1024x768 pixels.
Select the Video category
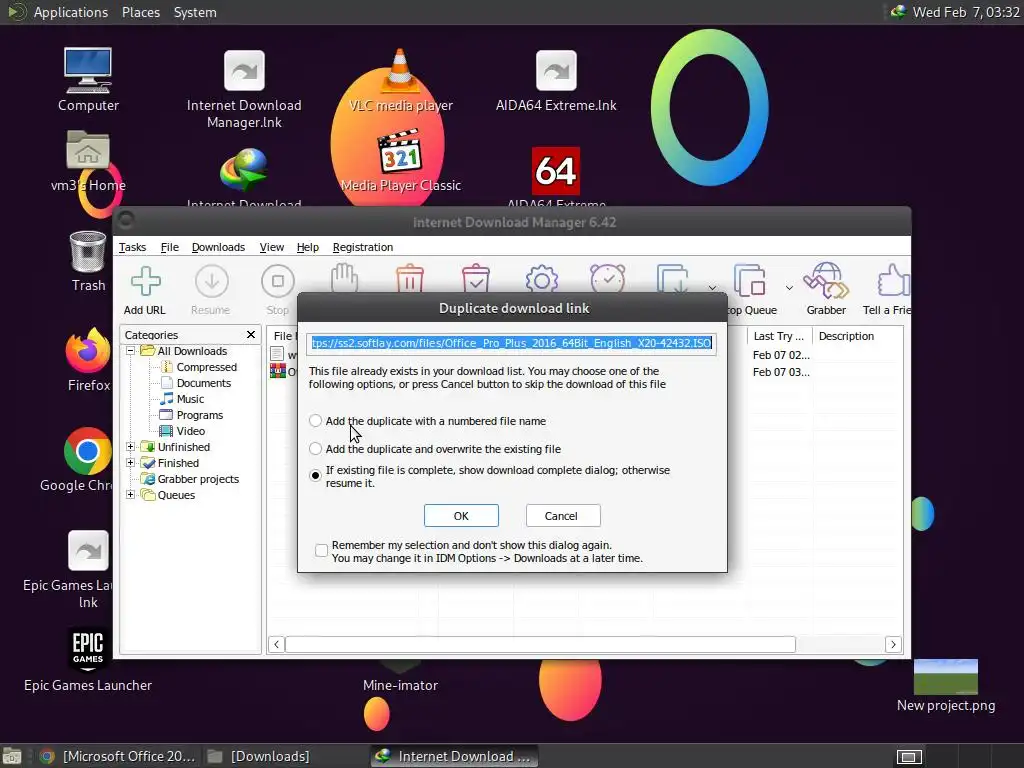[191, 431]
